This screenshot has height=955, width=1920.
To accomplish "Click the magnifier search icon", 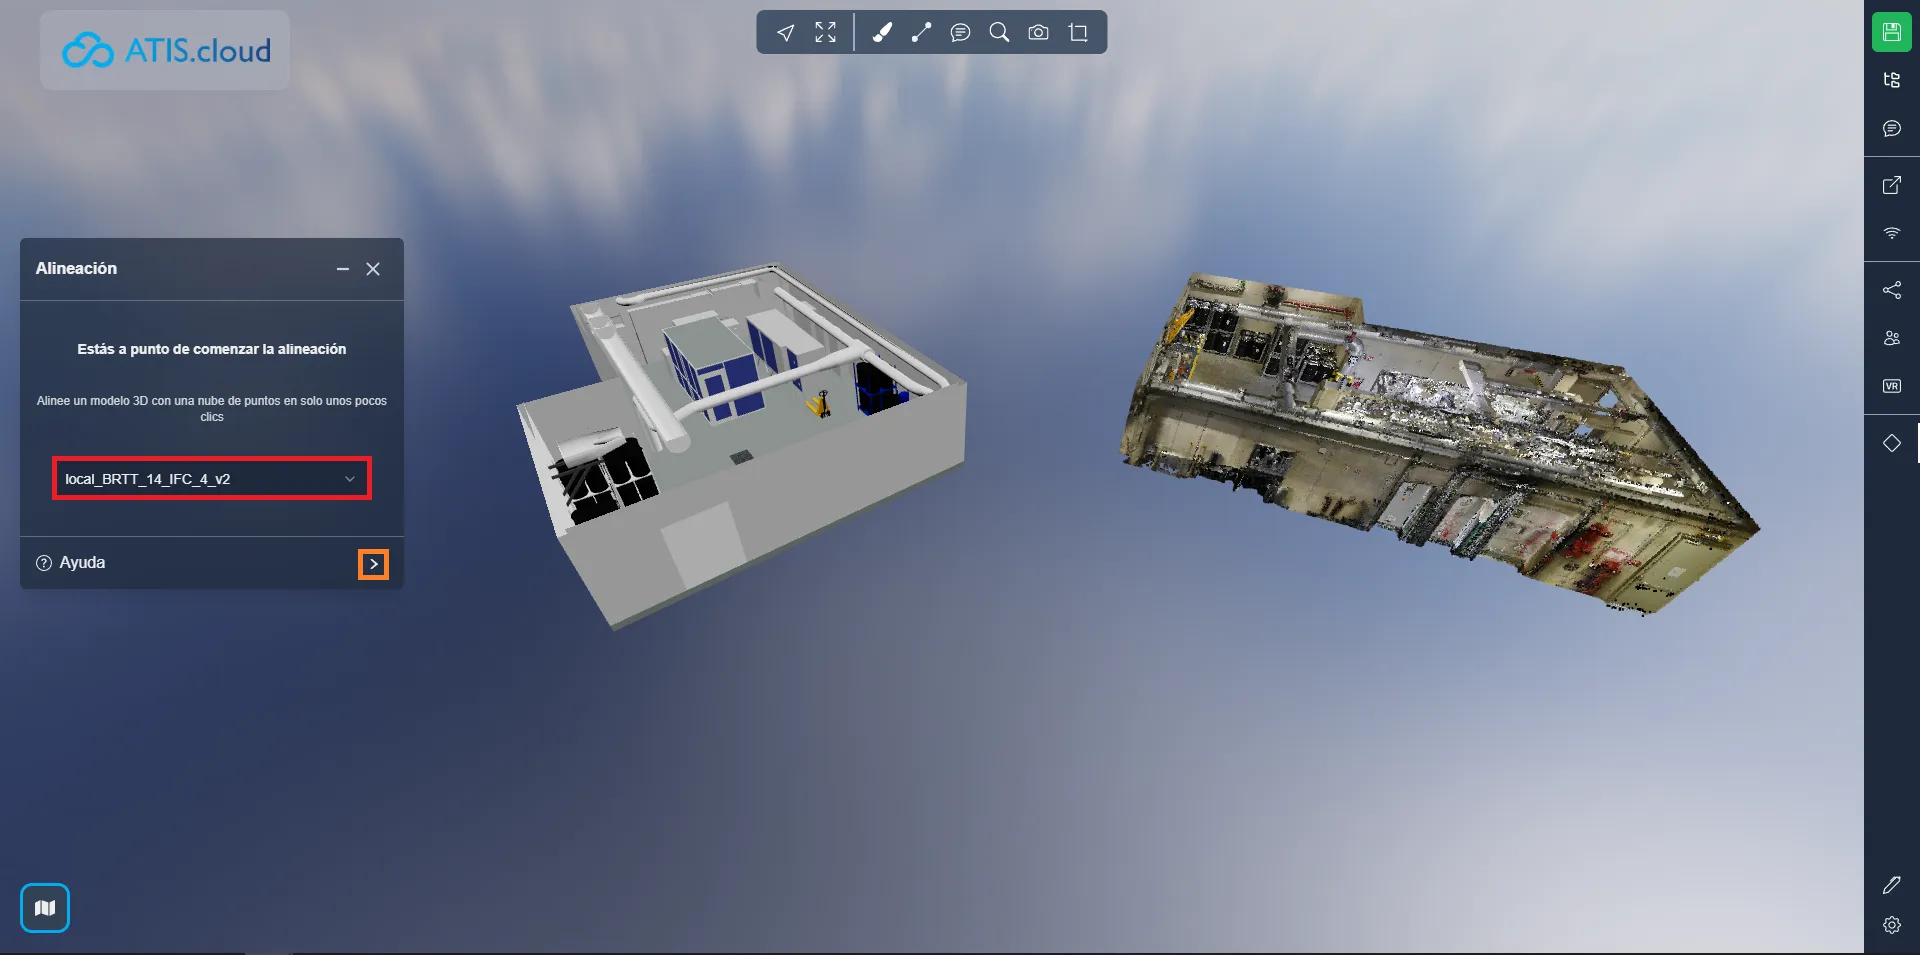I will (x=999, y=33).
